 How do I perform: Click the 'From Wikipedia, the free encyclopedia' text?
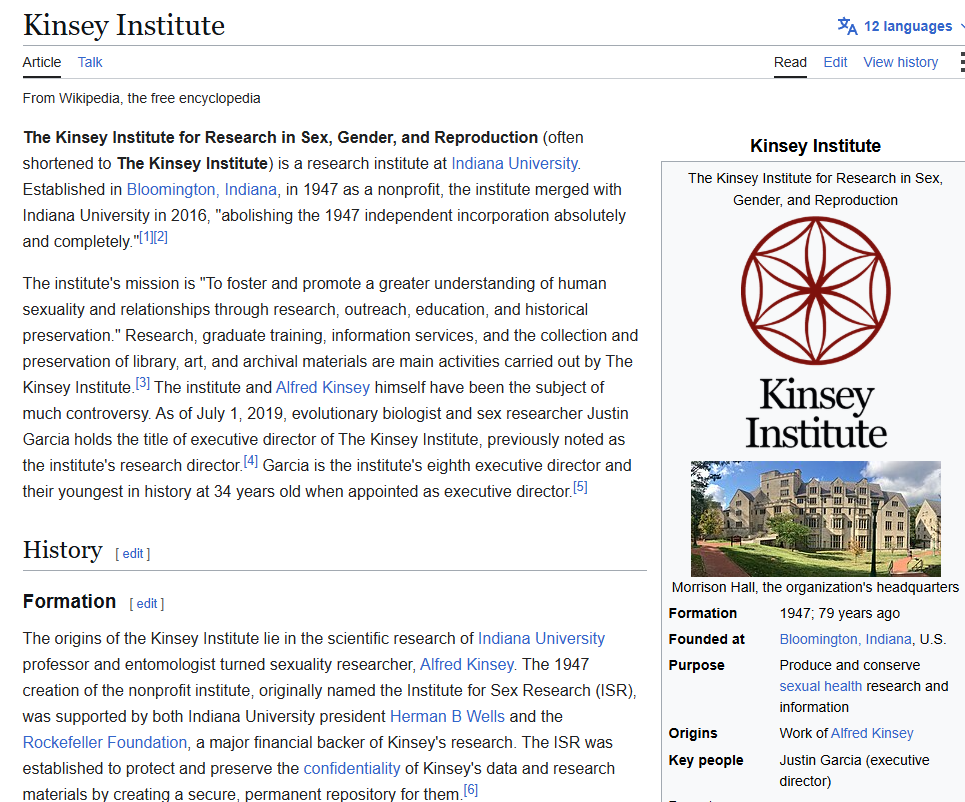[142, 98]
